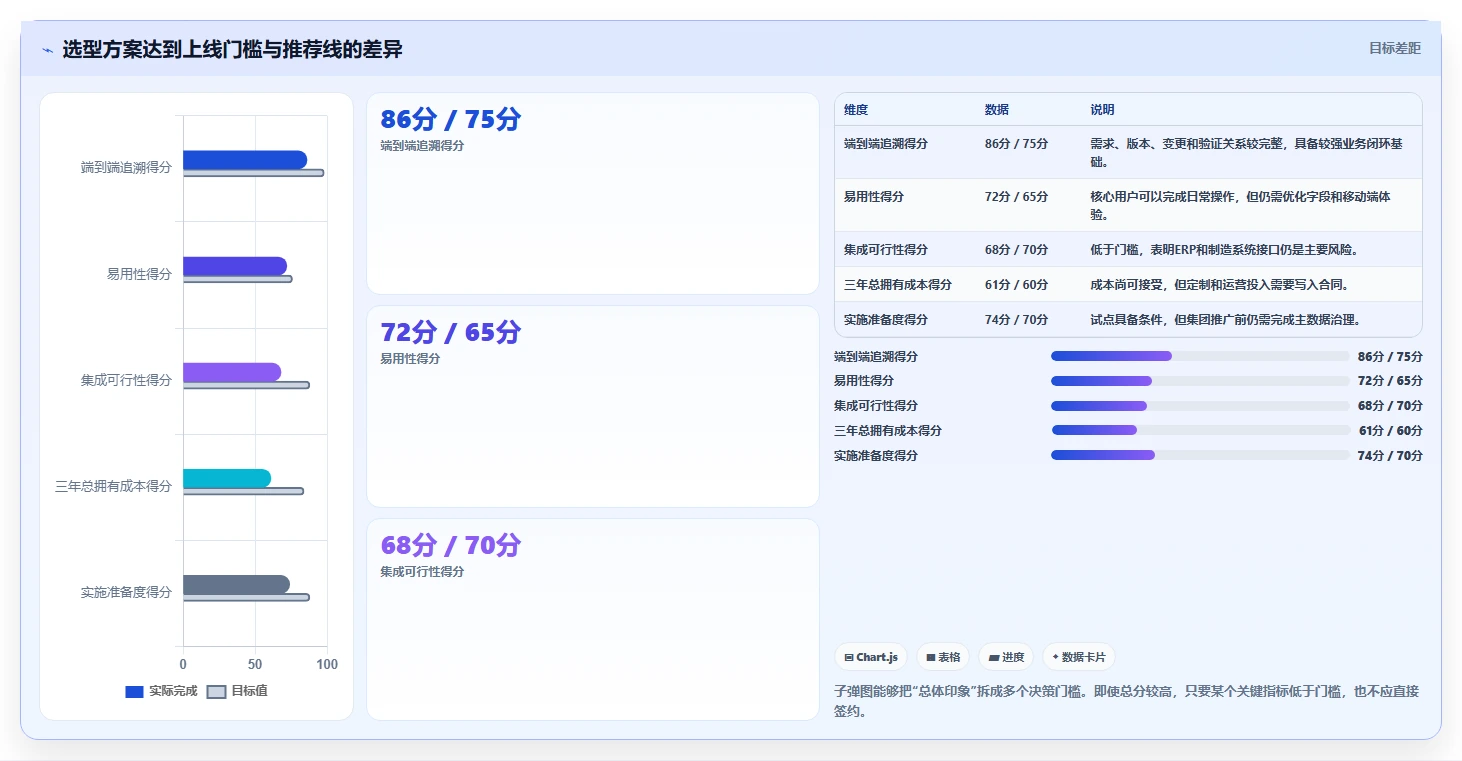Click the 选型方案达到上线门槛与推荐线的差异 title

click(232, 49)
